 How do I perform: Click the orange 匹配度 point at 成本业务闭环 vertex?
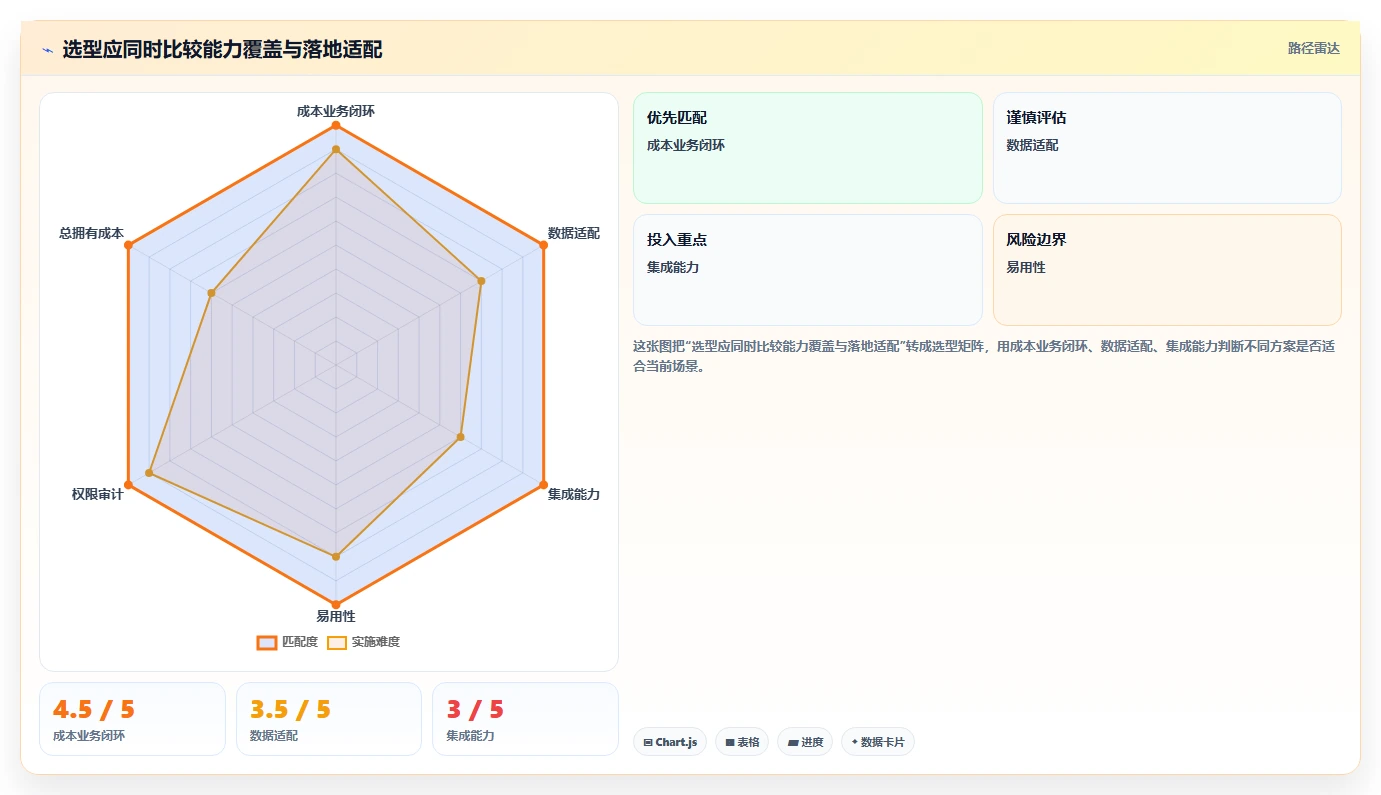tap(336, 125)
